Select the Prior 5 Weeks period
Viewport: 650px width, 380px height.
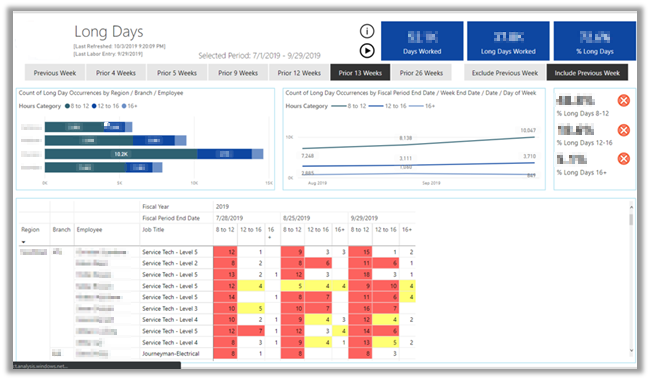pos(177,73)
